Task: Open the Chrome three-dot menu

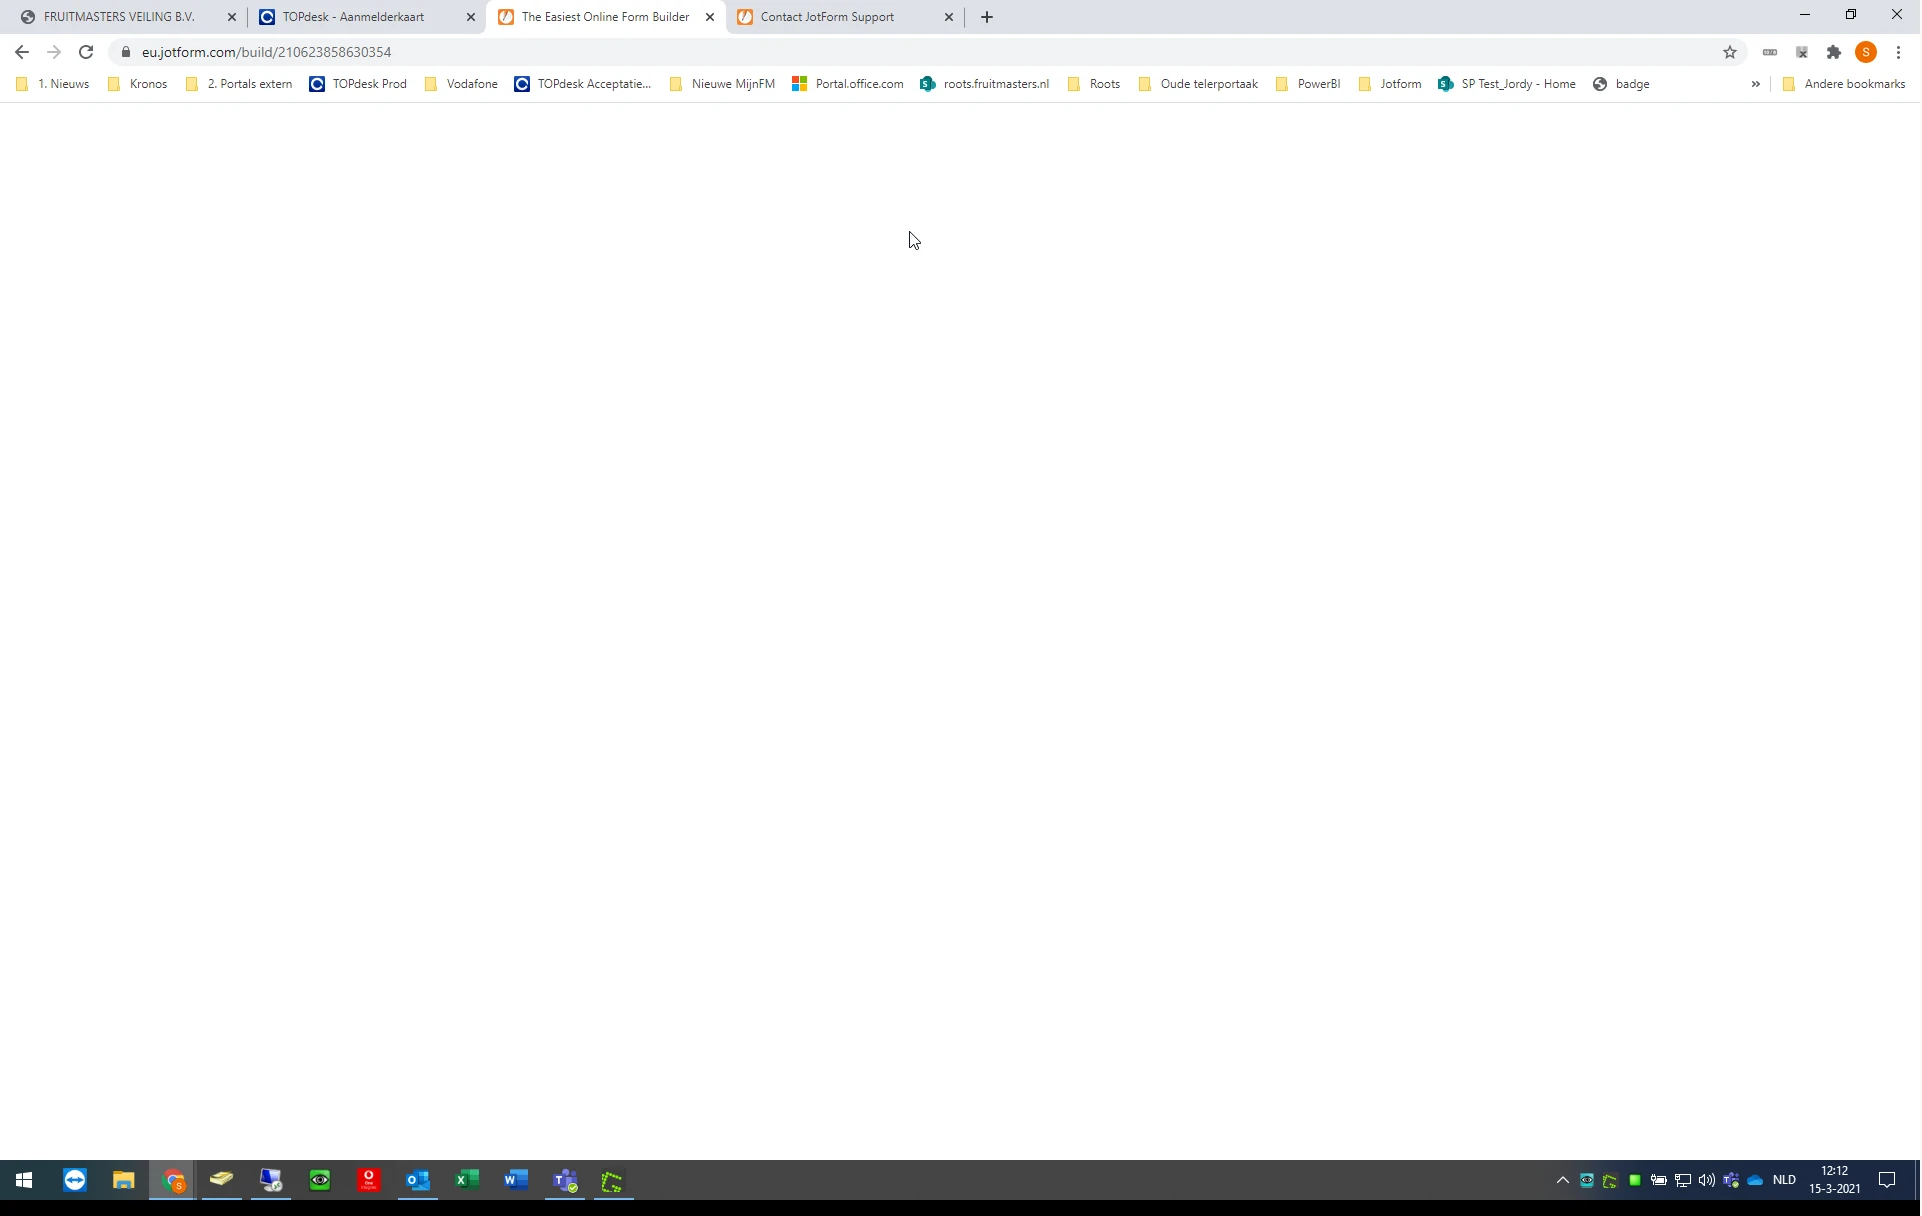Action: (1899, 52)
